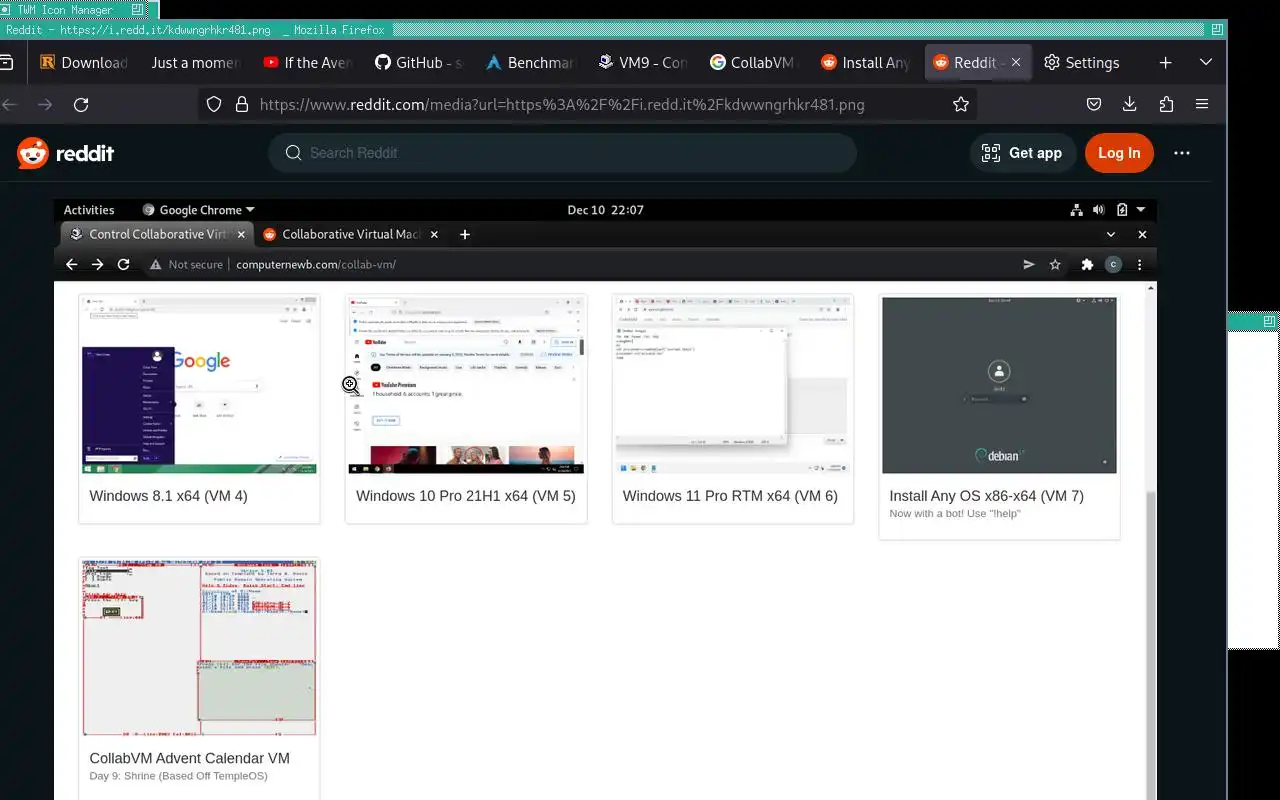Click the pictured Chrome extensions puzzle icon

tap(1087, 265)
